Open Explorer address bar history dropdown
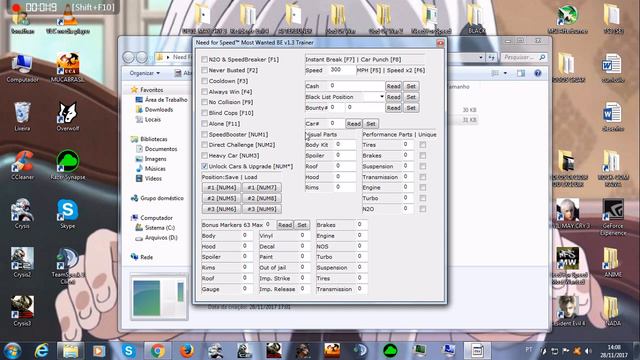 click(x=481, y=58)
